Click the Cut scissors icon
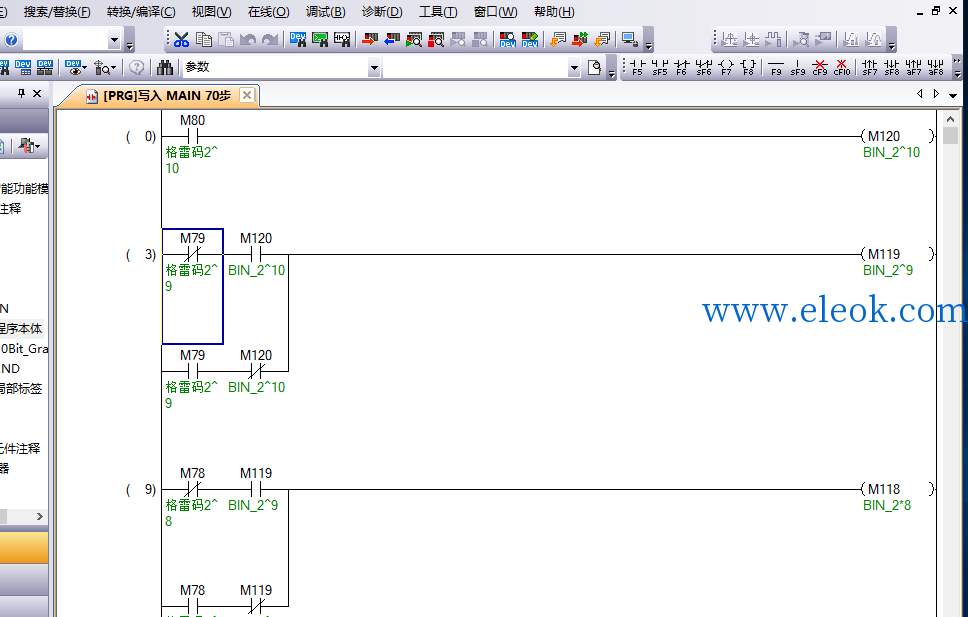Viewport: 968px width, 617px height. [181, 40]
